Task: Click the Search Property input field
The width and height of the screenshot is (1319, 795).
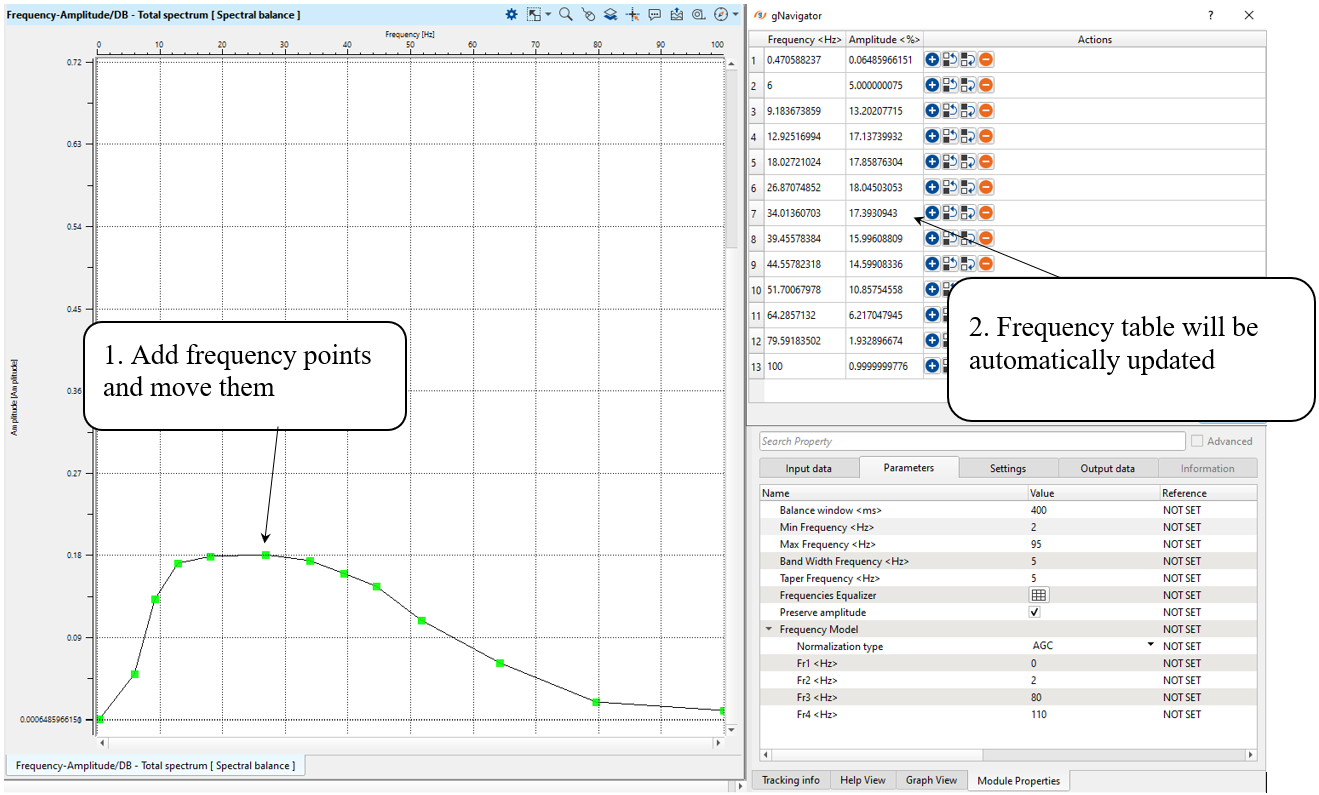Action: 970,441
